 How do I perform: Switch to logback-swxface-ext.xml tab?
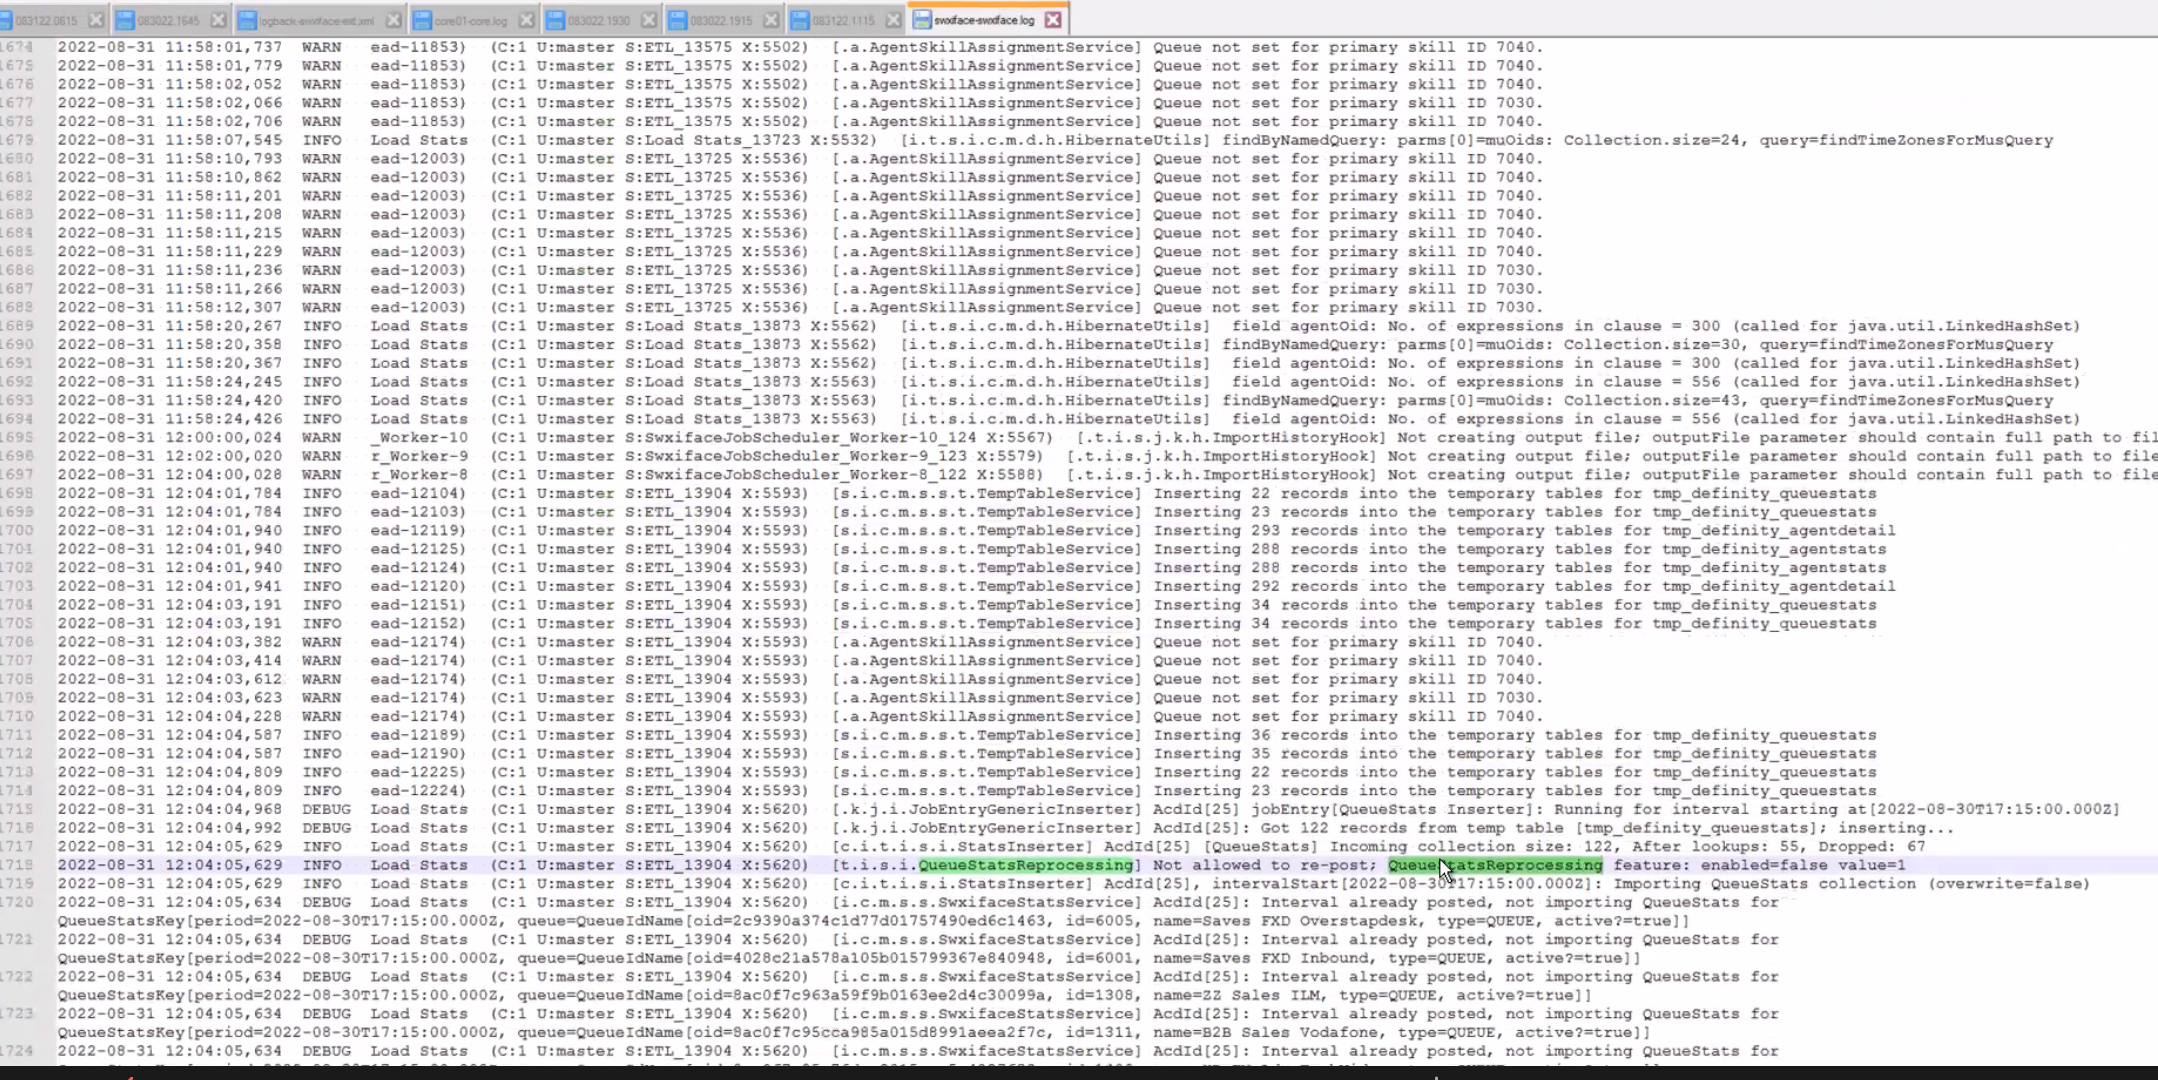[x=317, y=20]
